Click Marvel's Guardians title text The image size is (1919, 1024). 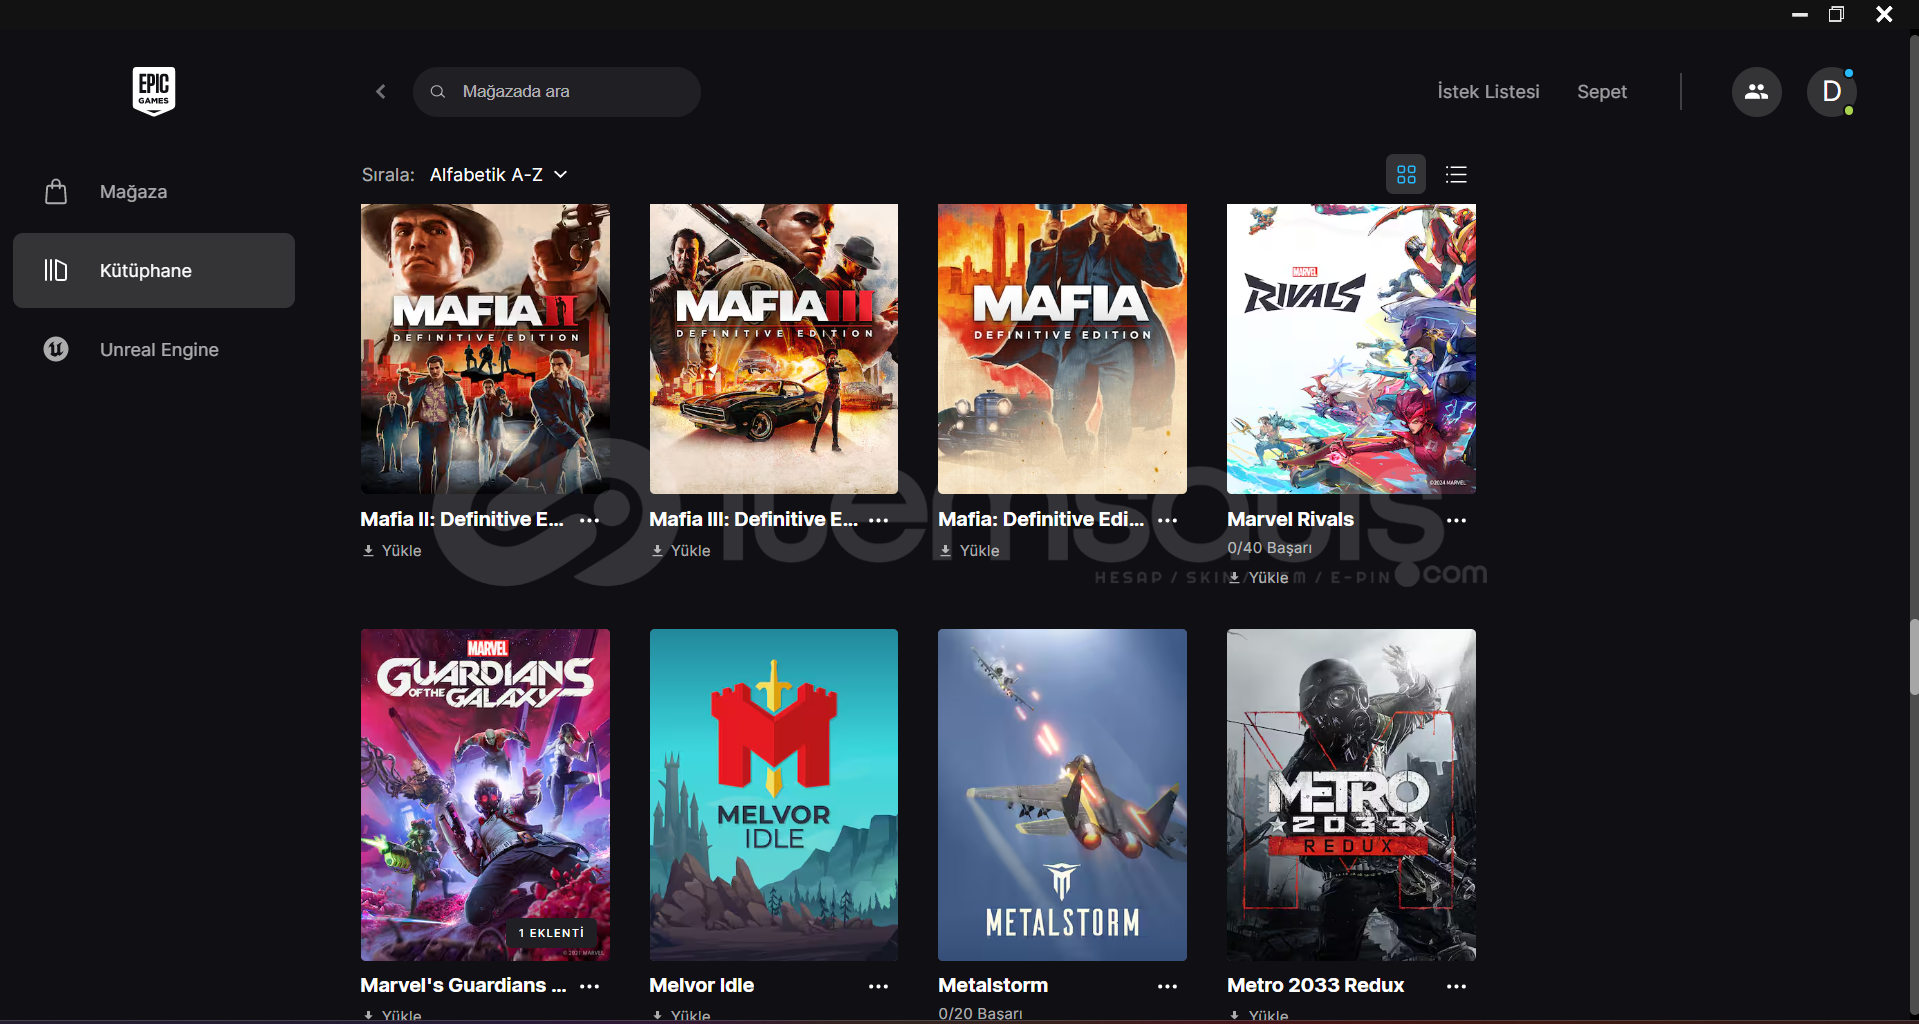pyautogui.click(x=463, y=986)
